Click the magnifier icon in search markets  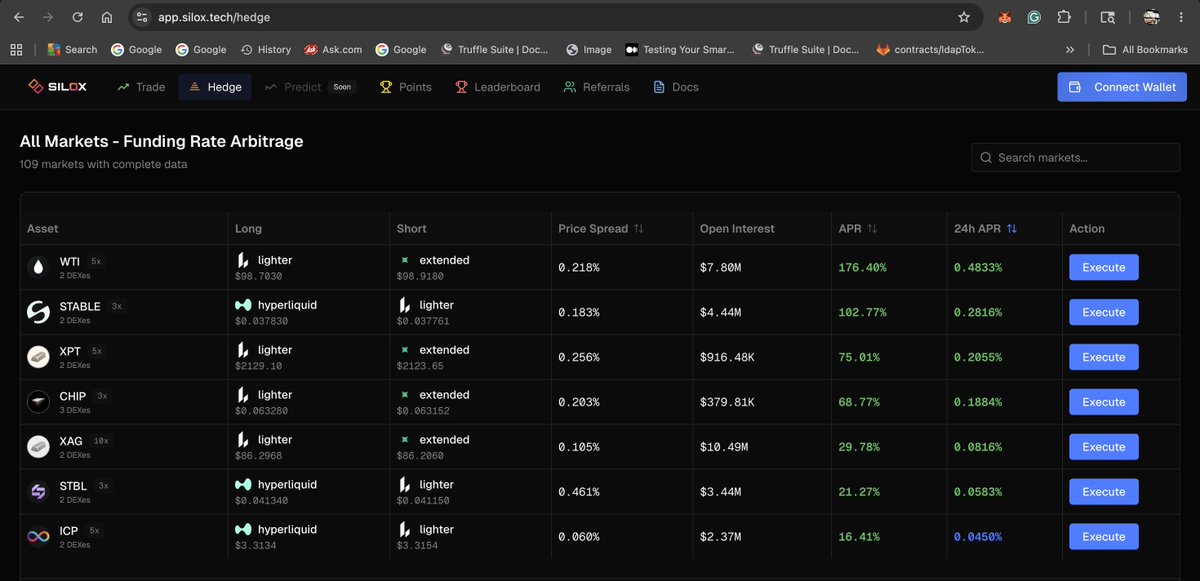coord(987,158)
